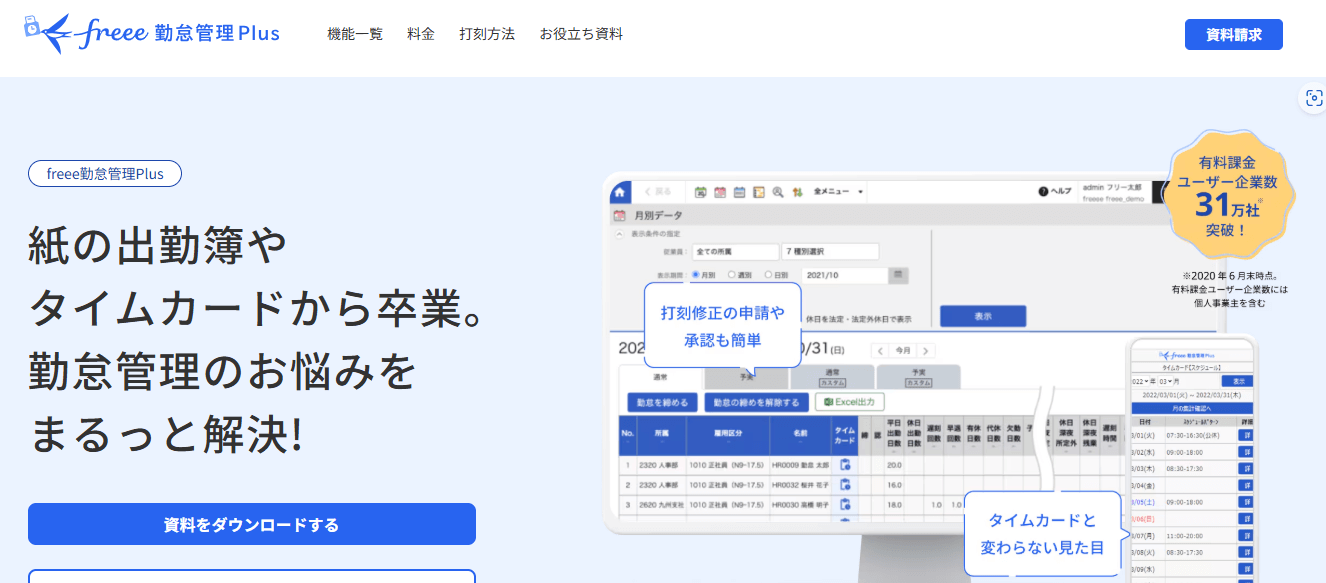
Task: Click the 月別データ calendar icon
Action: (620, 215)
